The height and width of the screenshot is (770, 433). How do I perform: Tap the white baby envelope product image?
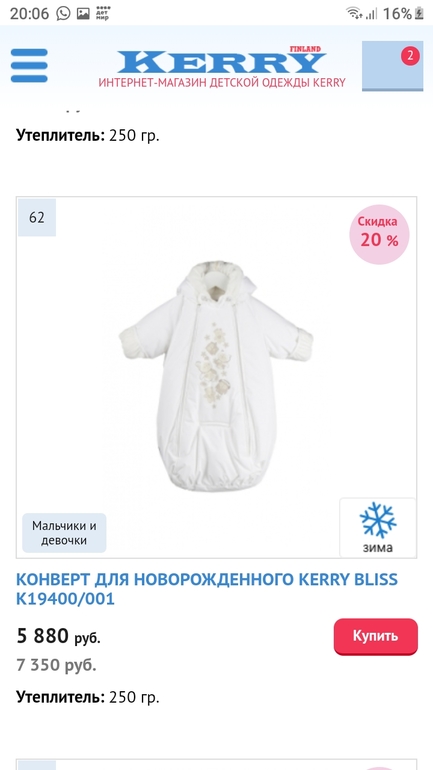tap(216, 376)
